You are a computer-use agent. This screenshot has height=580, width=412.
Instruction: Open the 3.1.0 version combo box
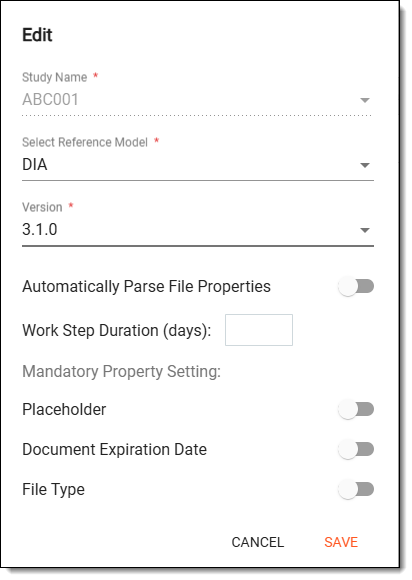click(198, 230)
